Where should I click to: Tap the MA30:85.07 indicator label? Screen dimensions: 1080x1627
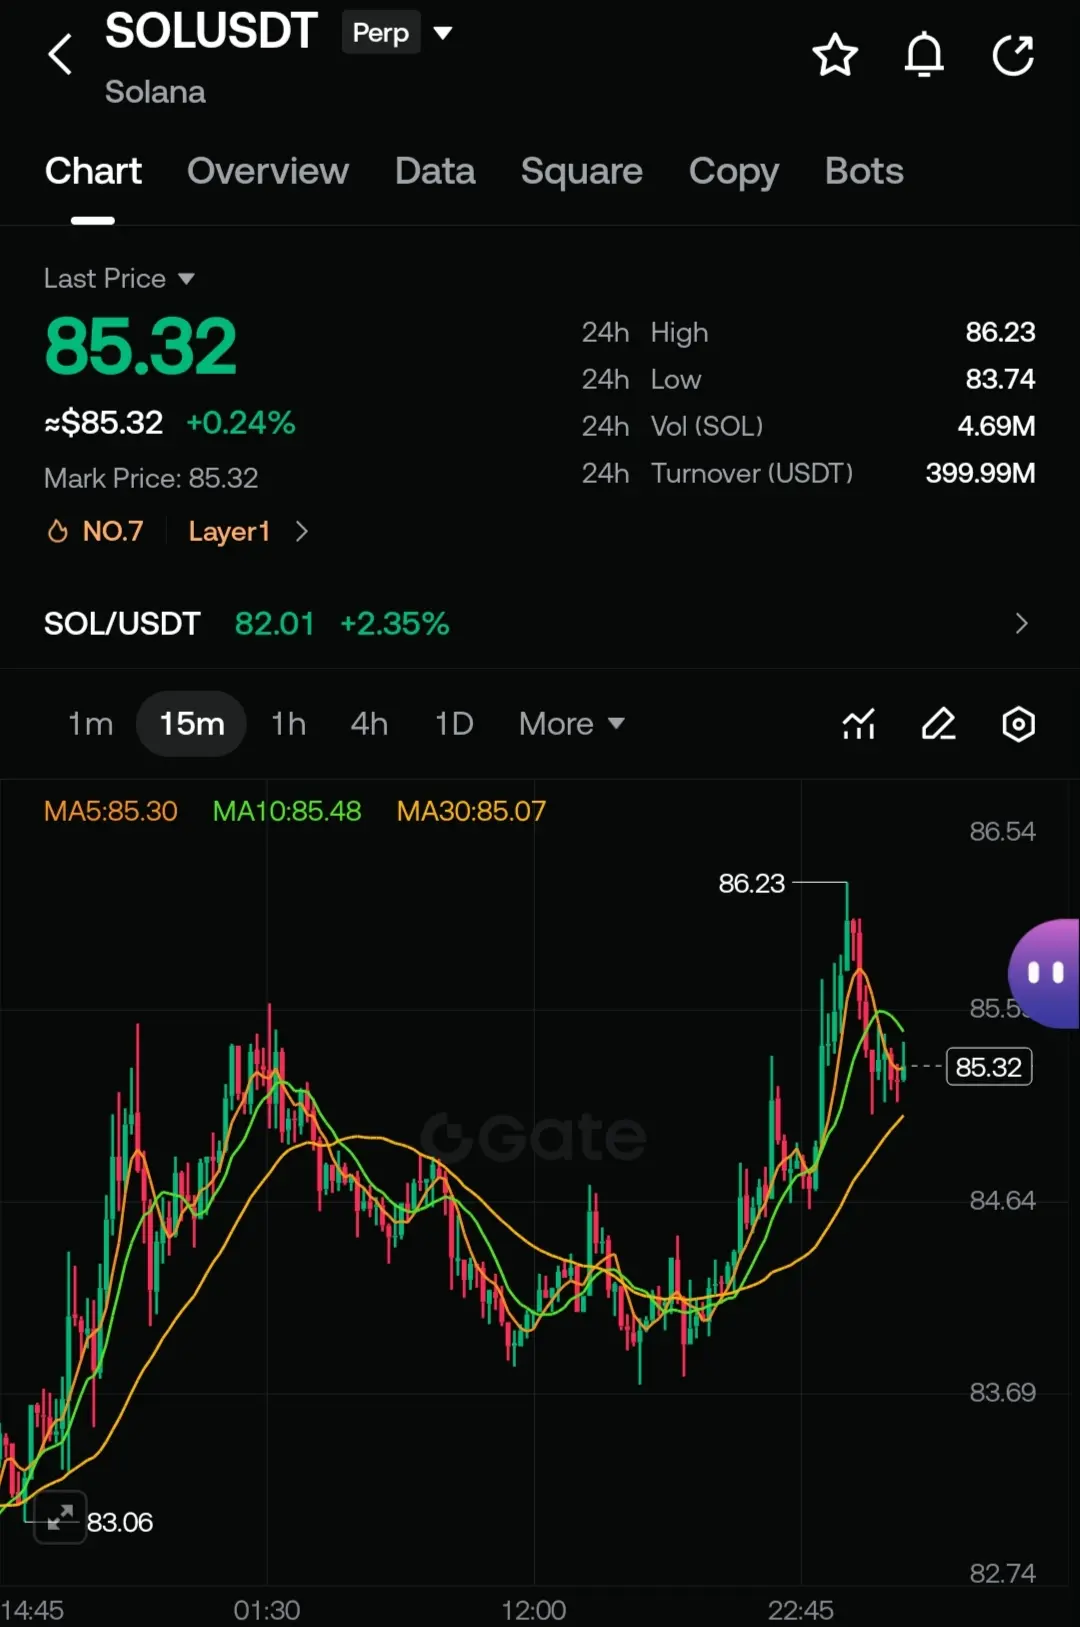click(x=471, y=811)
